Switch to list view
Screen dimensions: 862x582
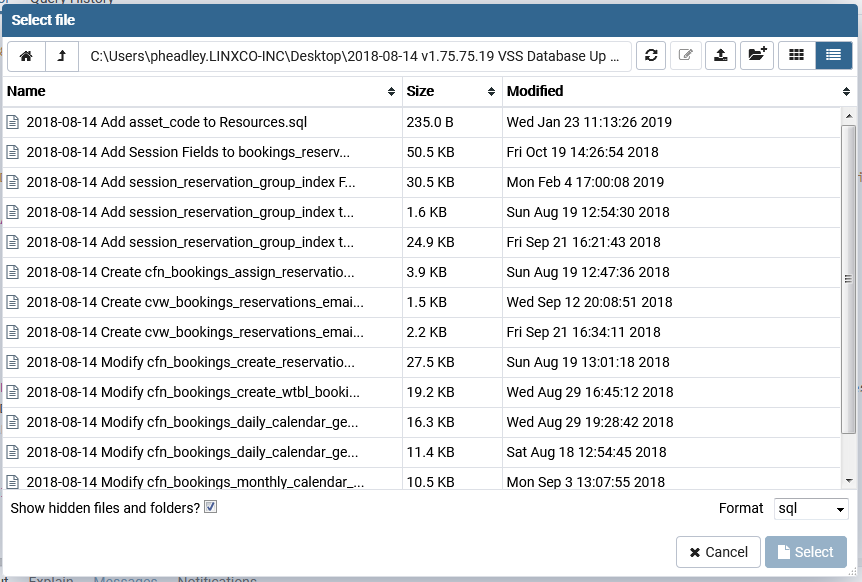pos(833,56)
